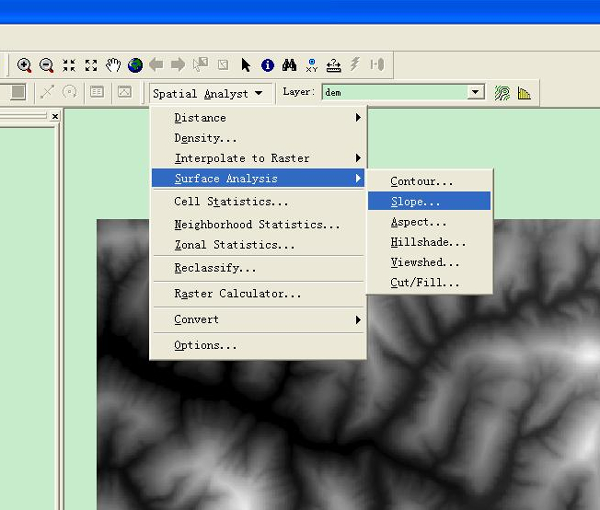Click Reclassify in the Spatial Analyst menu
Image resolution: width=600 pixels, height=510 pixels.
click(x=215, y=268)
